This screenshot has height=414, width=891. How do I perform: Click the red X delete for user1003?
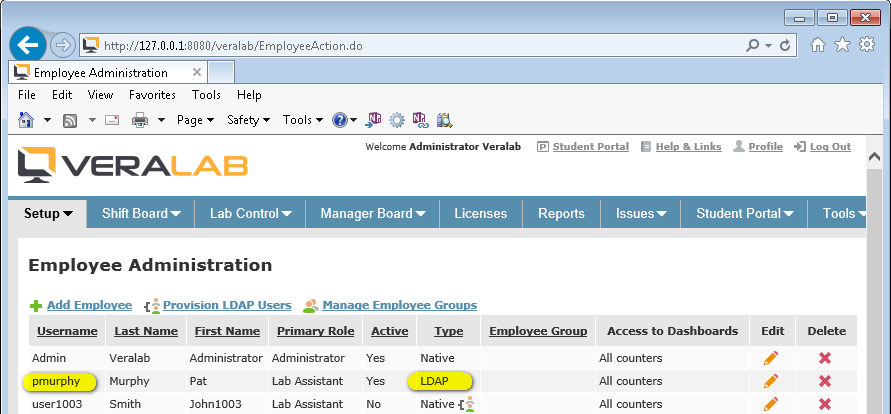point(825,404)
